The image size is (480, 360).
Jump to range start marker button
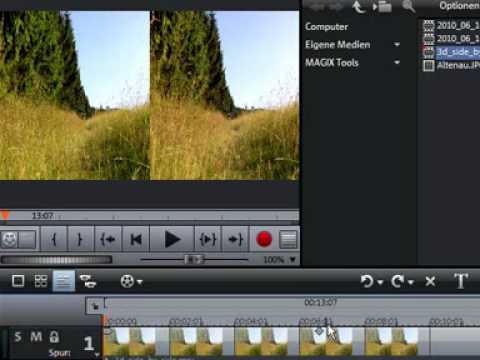point(108,239)
